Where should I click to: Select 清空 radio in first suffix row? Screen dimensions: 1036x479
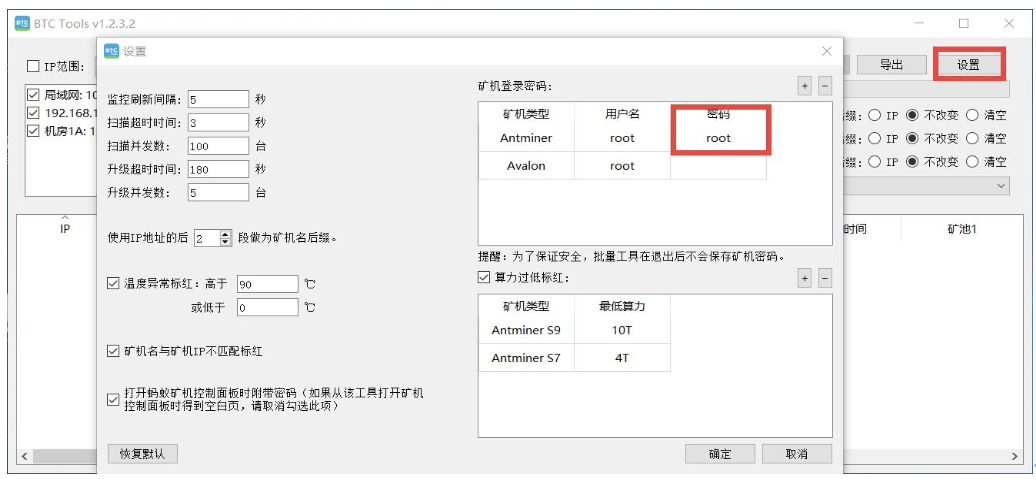click(x=973, y=115)
